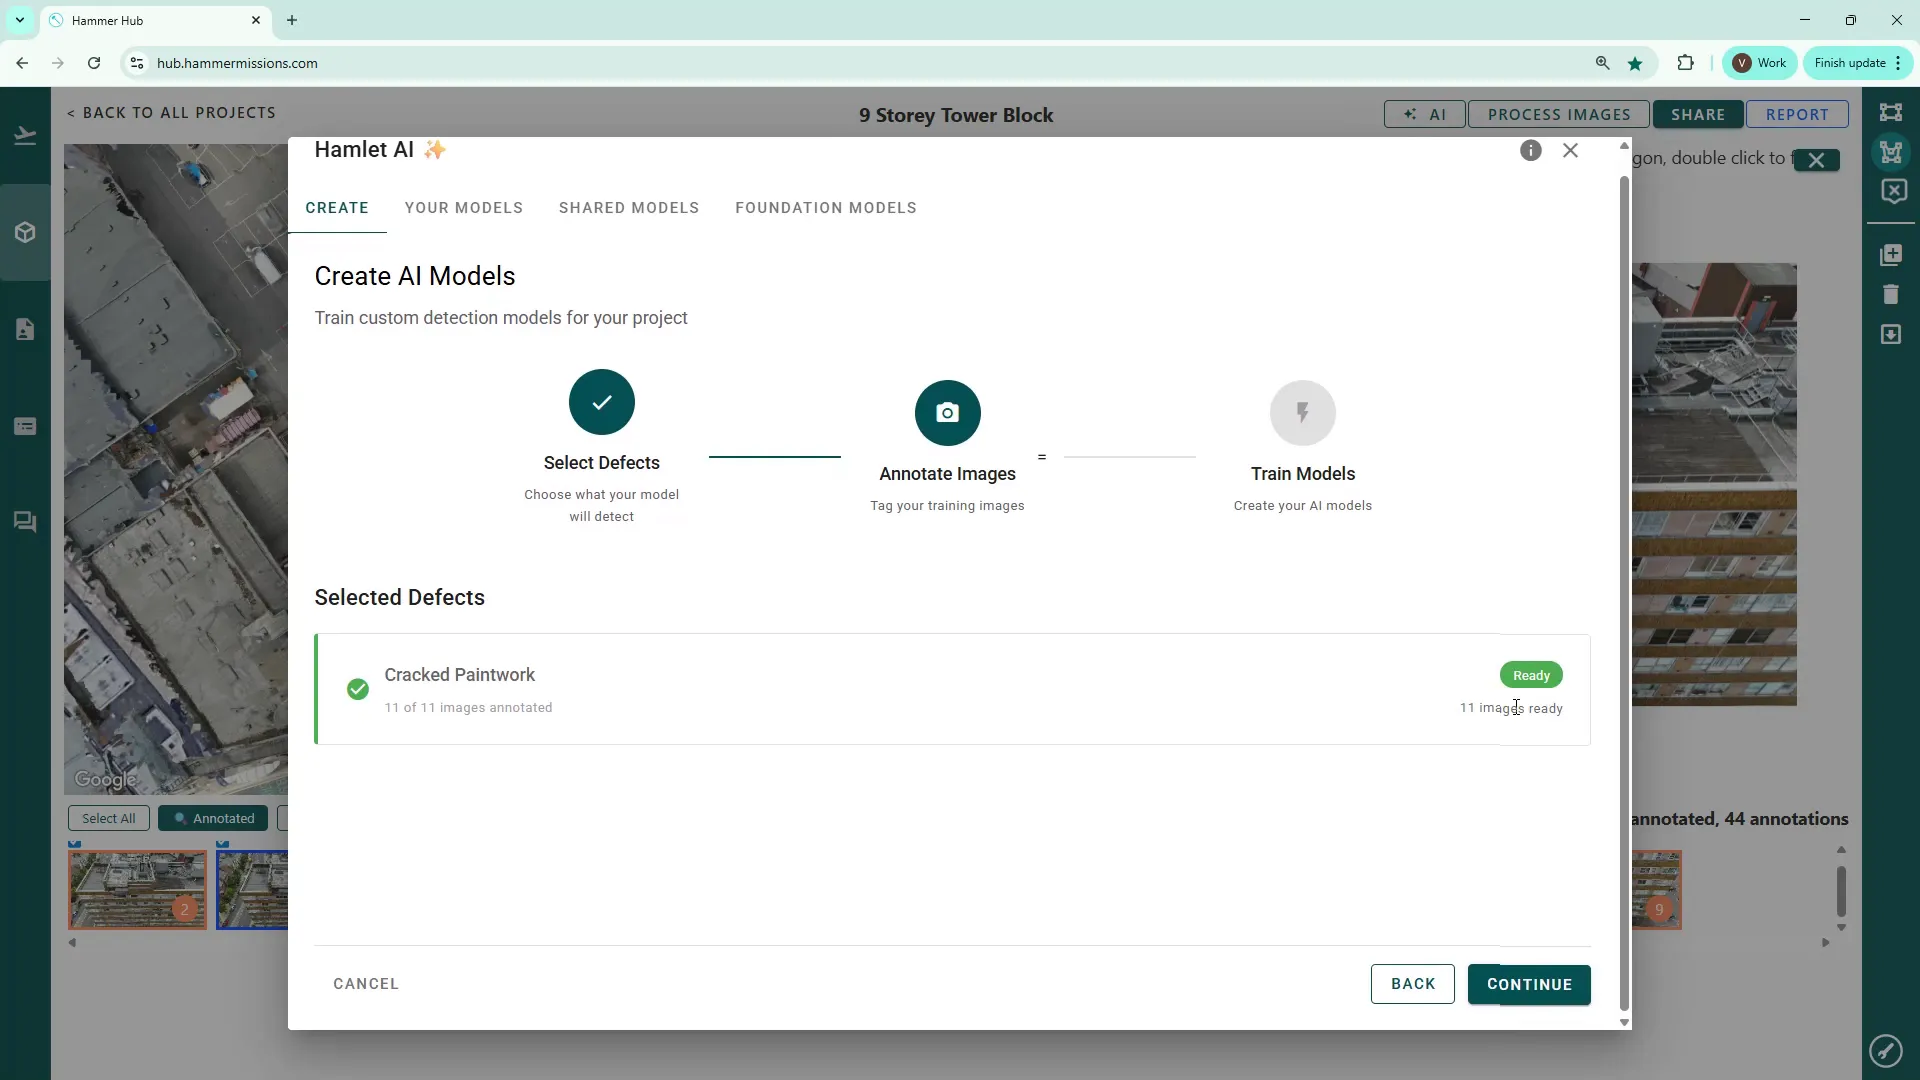This screenshot has width=1920, height=1080.
Task: Open the 3D cube sidebar icon
Action: 25,233
